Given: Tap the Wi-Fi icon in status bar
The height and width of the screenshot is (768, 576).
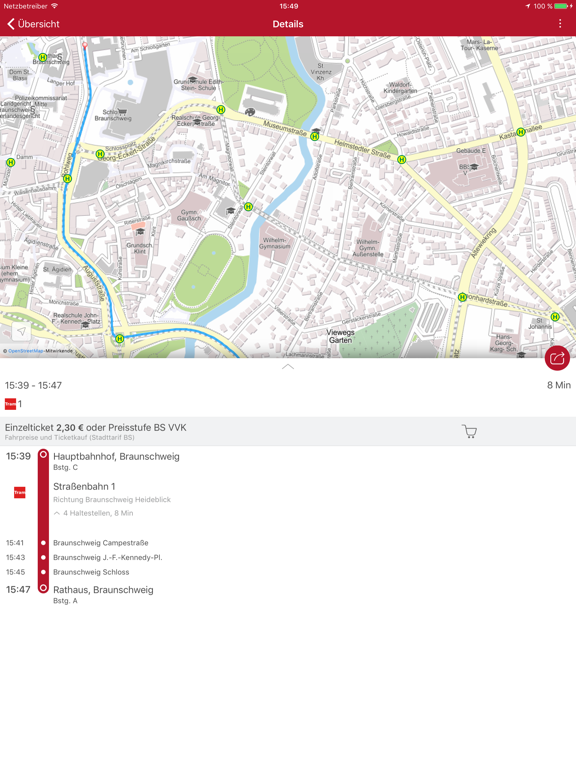Looking at the screenshot, I should click(54, 6).
